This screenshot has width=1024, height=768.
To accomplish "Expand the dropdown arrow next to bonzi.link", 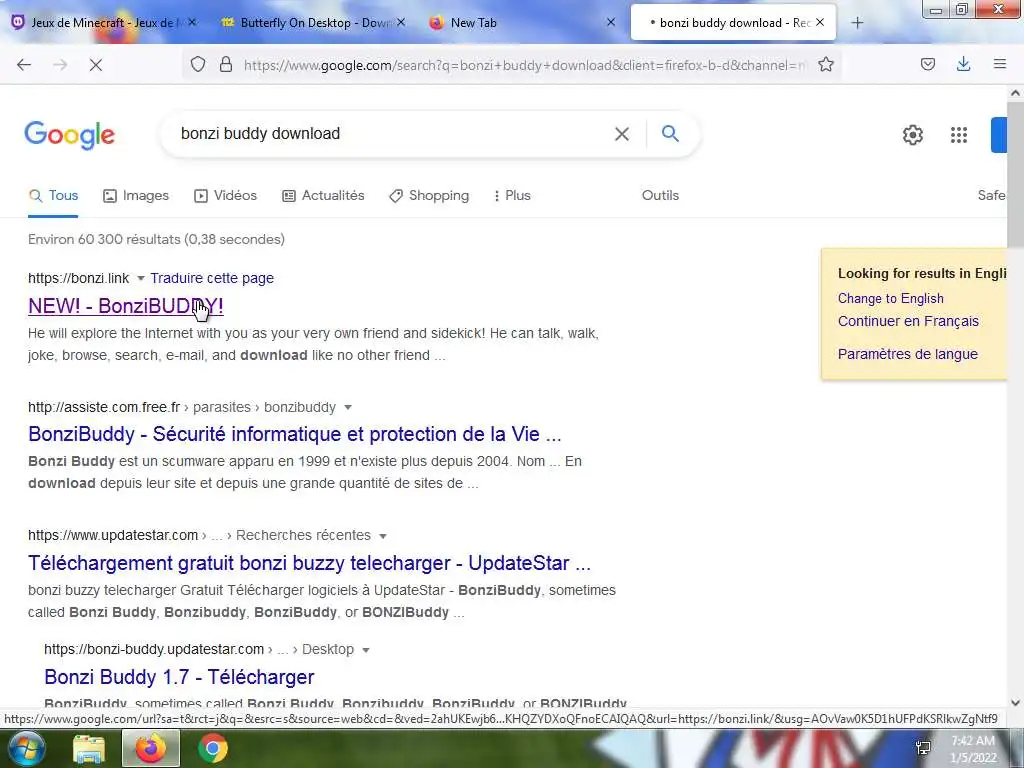I will click(x=140, y=279).
